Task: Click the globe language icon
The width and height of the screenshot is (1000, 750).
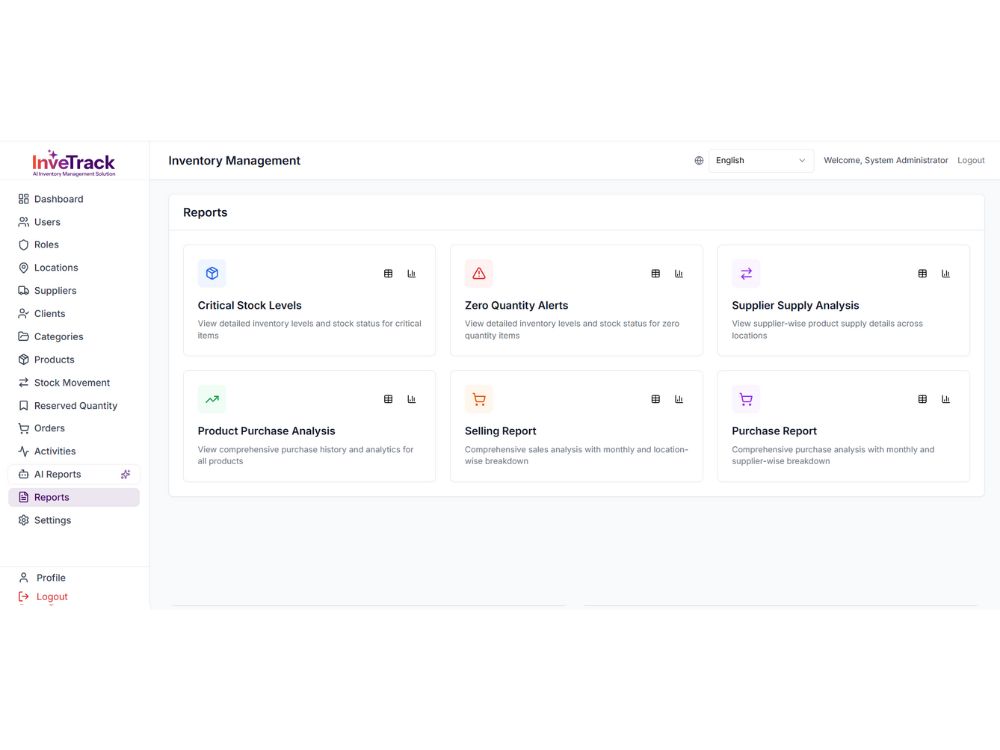Action: tap(699, 161)
